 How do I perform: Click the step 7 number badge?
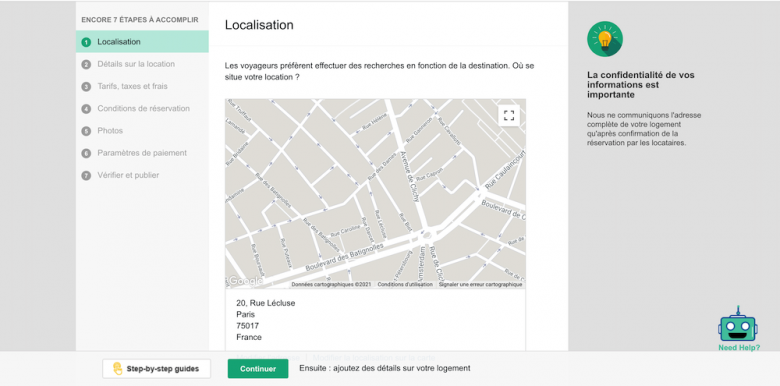click(x=87, y=176)
